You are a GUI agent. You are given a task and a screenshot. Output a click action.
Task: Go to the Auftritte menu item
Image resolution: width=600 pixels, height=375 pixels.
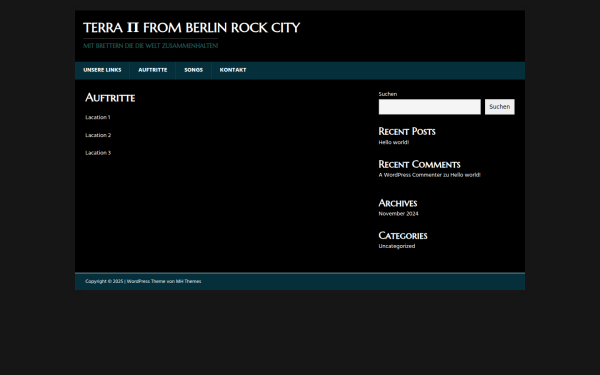pyautogui.click(x=153, y=70)
